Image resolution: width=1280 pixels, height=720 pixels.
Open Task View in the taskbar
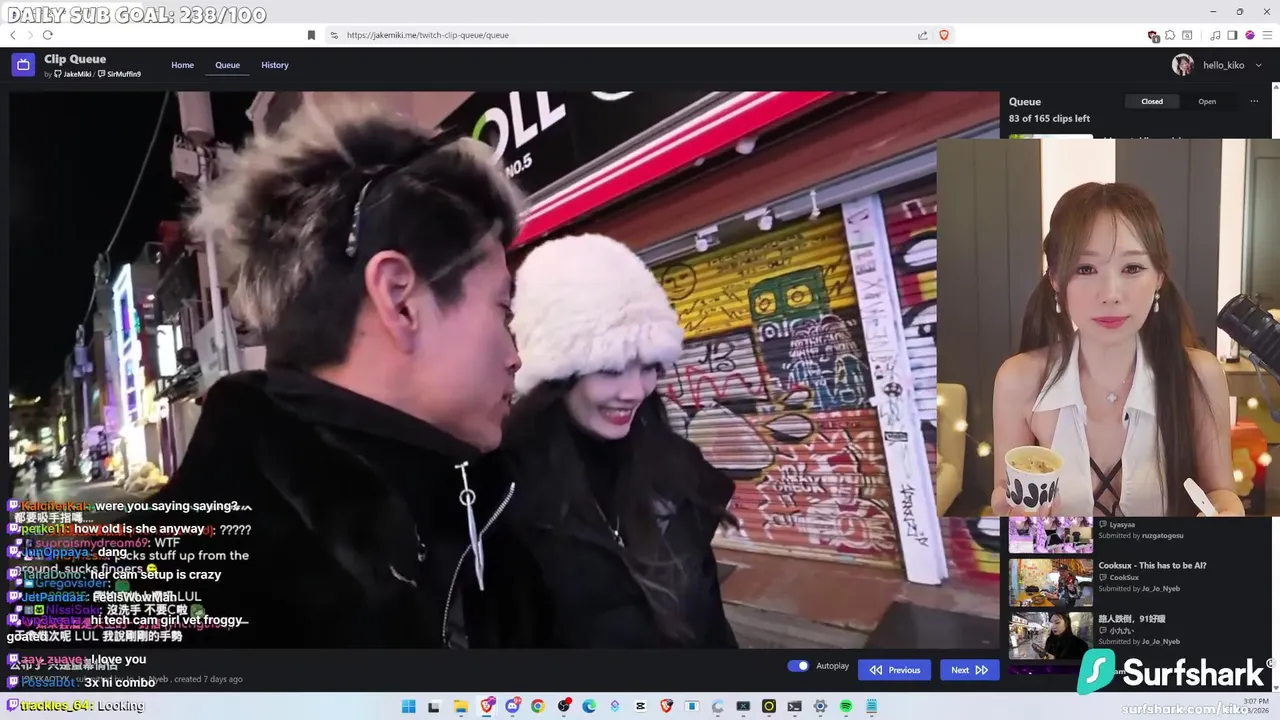(433, 706)
